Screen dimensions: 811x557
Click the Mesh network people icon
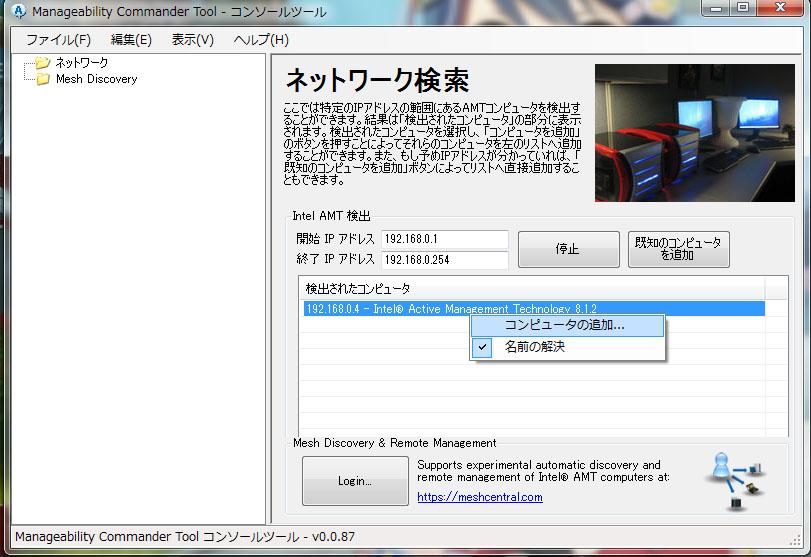pos(737,481)
